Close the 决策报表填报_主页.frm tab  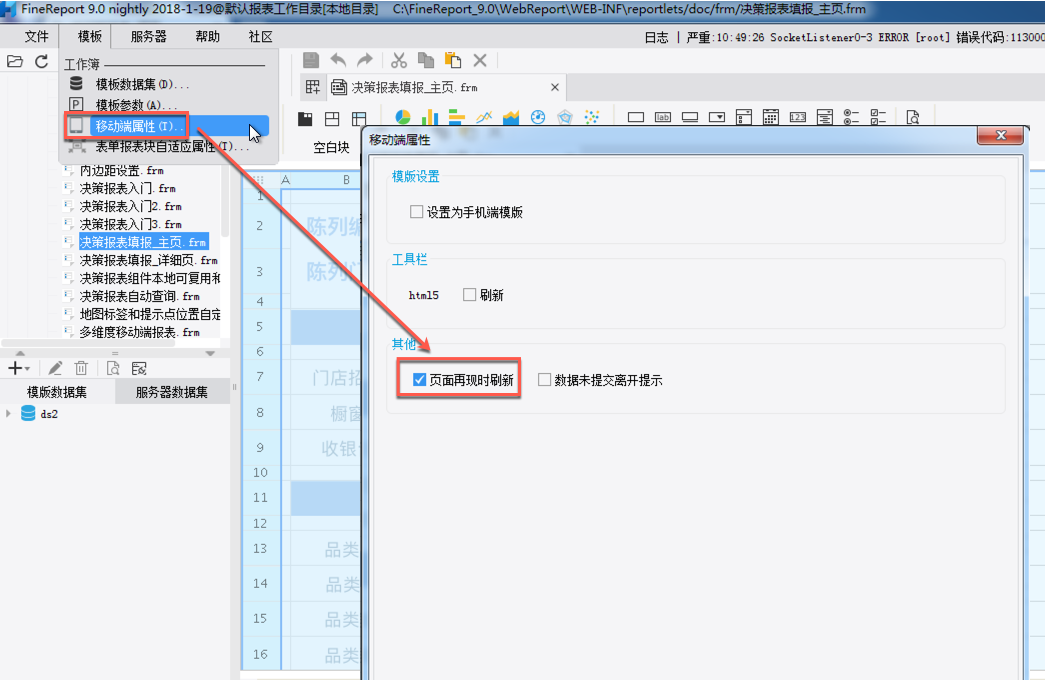554,87
